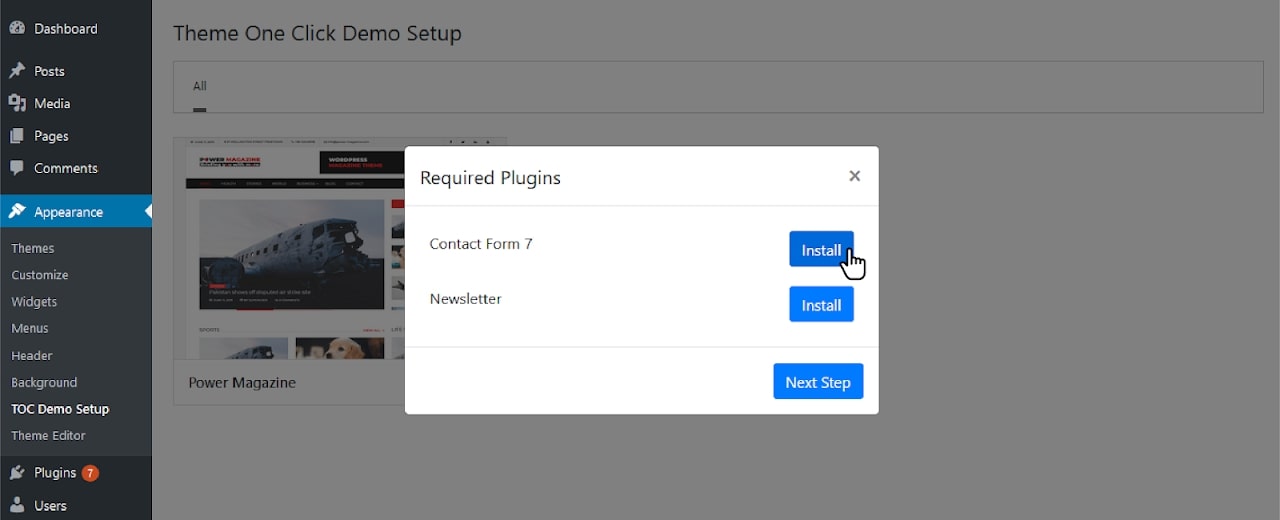Install the Contact Form 7 plugin
Viewport: 1280px width, 520px height.
[x=821, y=249]
